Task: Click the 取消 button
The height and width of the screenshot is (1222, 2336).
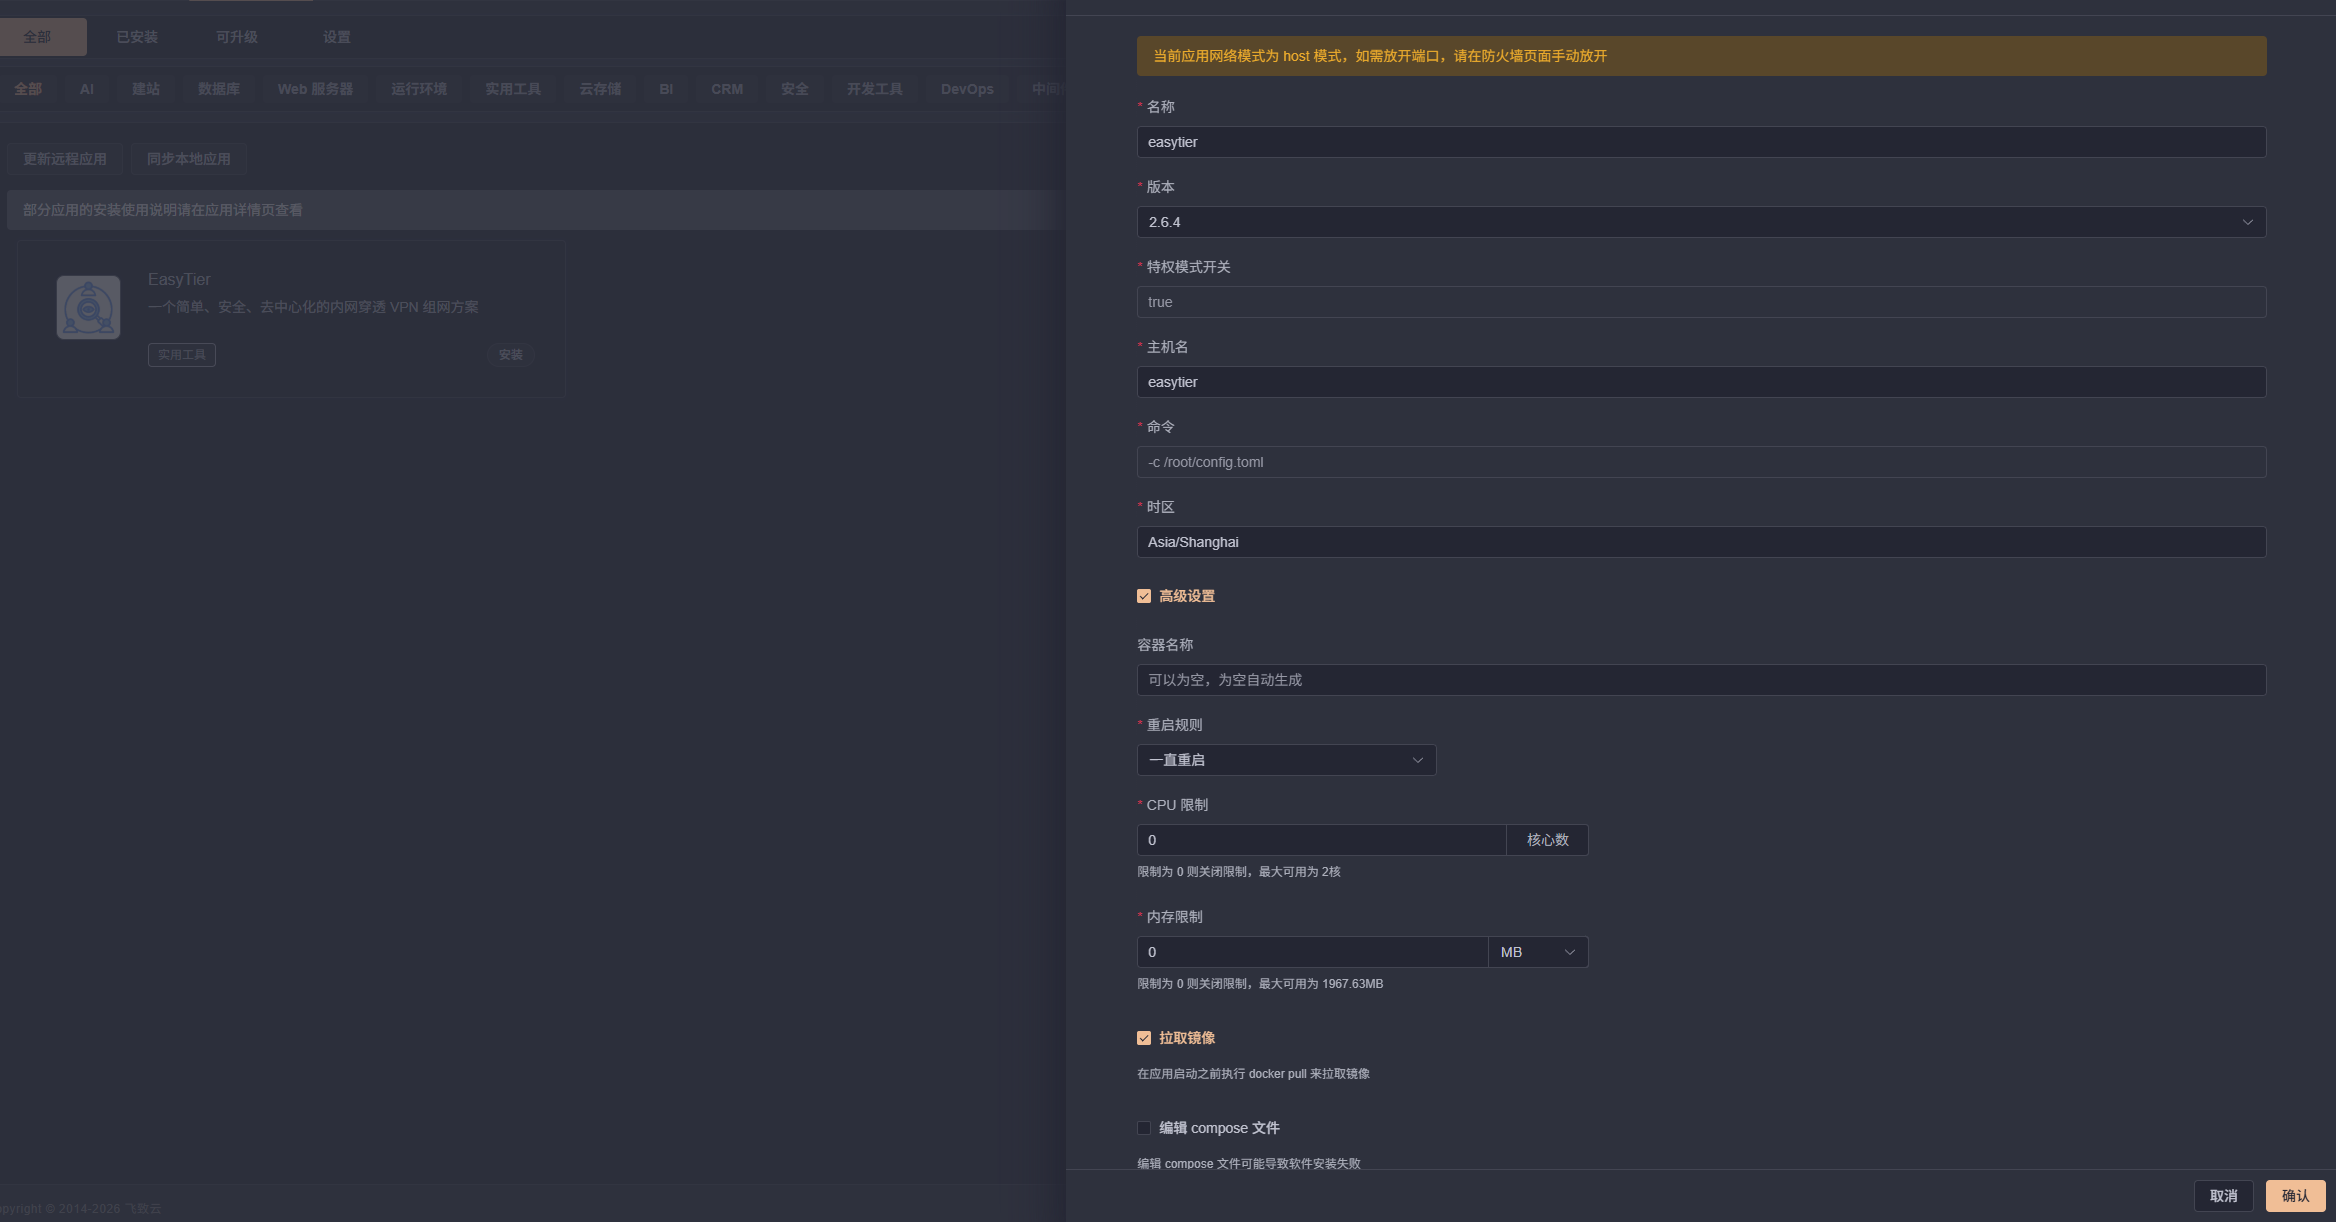Action: point(2224,1196)
